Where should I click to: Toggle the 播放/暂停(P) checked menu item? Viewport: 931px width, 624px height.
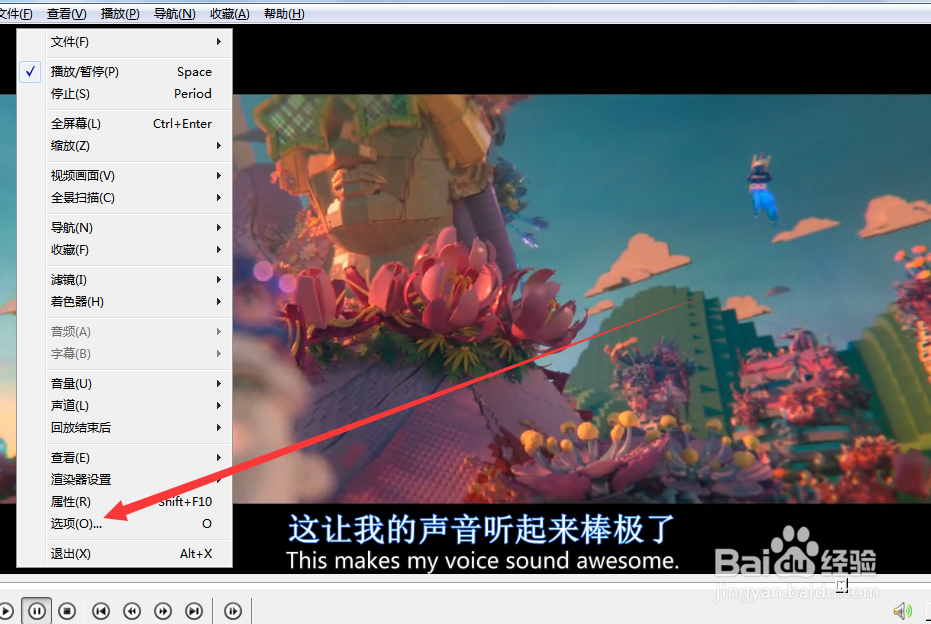click(125, 72)
